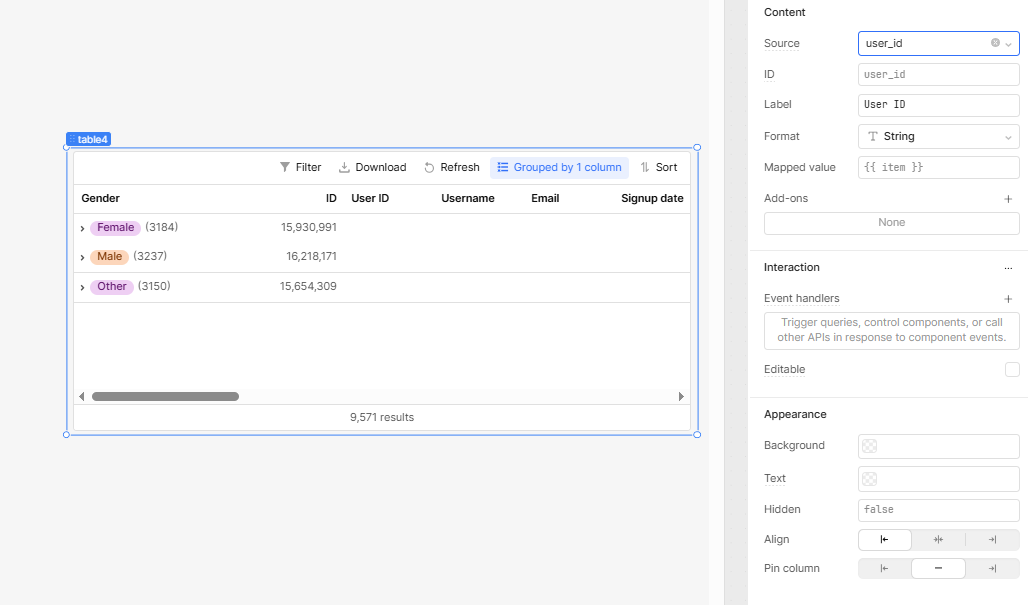The height and width of the screenshot is (605, 1028).
Task: Select the Gender column header
Action: tap(100, 198)
